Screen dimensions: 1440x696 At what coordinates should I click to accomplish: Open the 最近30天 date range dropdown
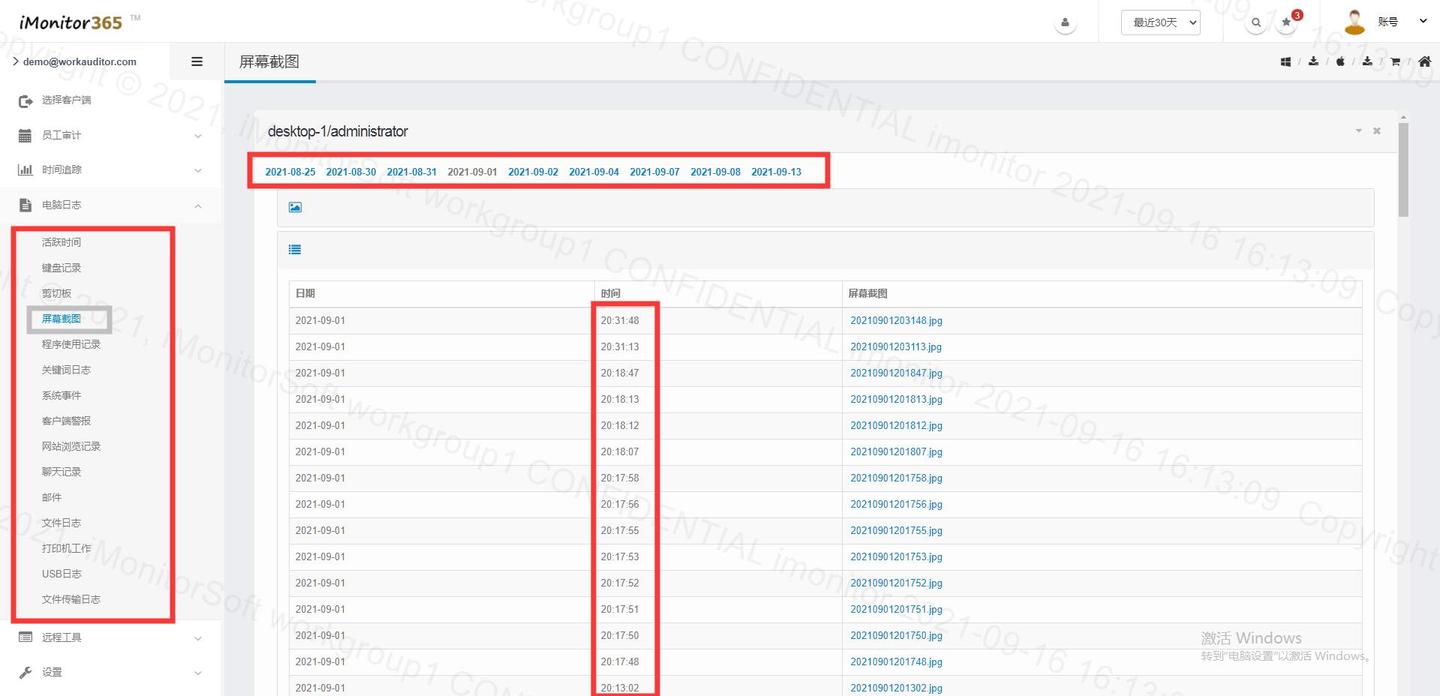(x=1161, y=22)
